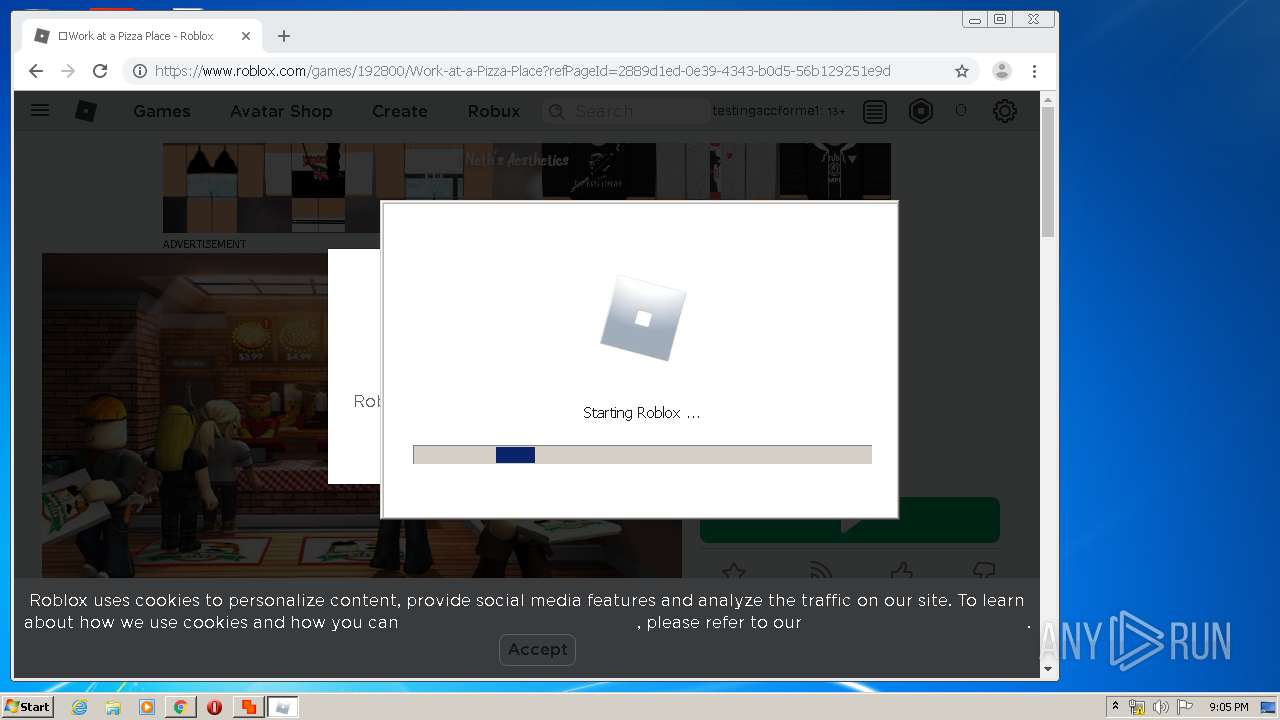Viewport: 1280px width, 720px height.
Task: Bookmark this page with the star icon
Action: pyautogui.click(x=962, y=71)
